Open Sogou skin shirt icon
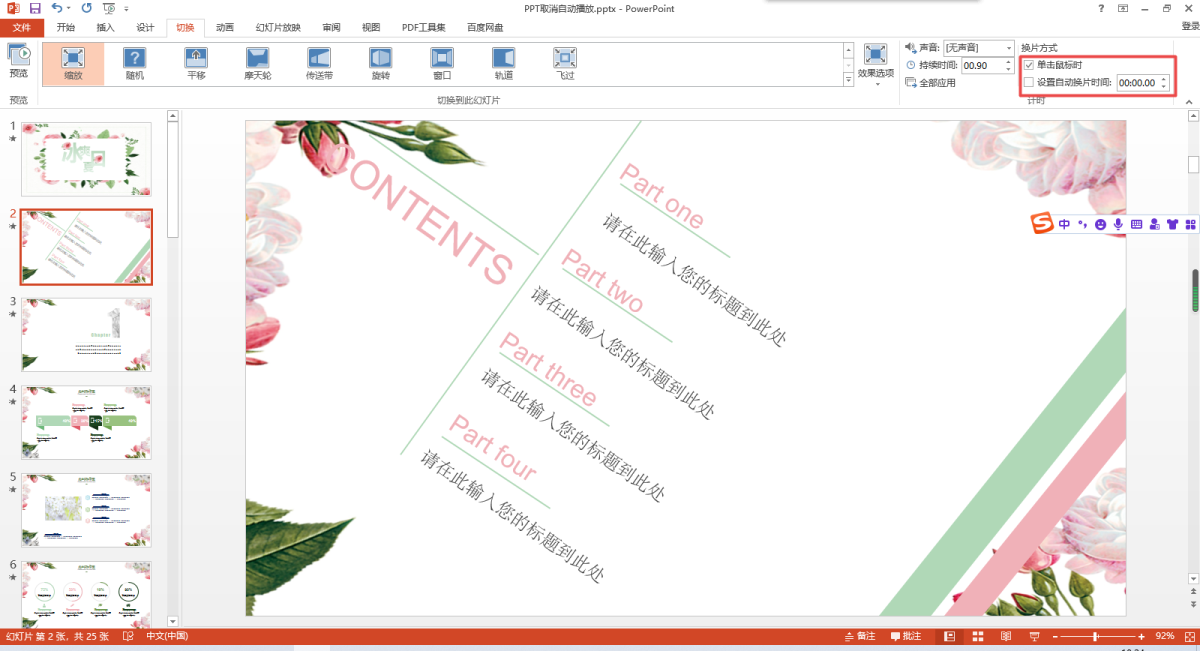This screenshot has width=1200, height=651. [x=1172, y=224]
